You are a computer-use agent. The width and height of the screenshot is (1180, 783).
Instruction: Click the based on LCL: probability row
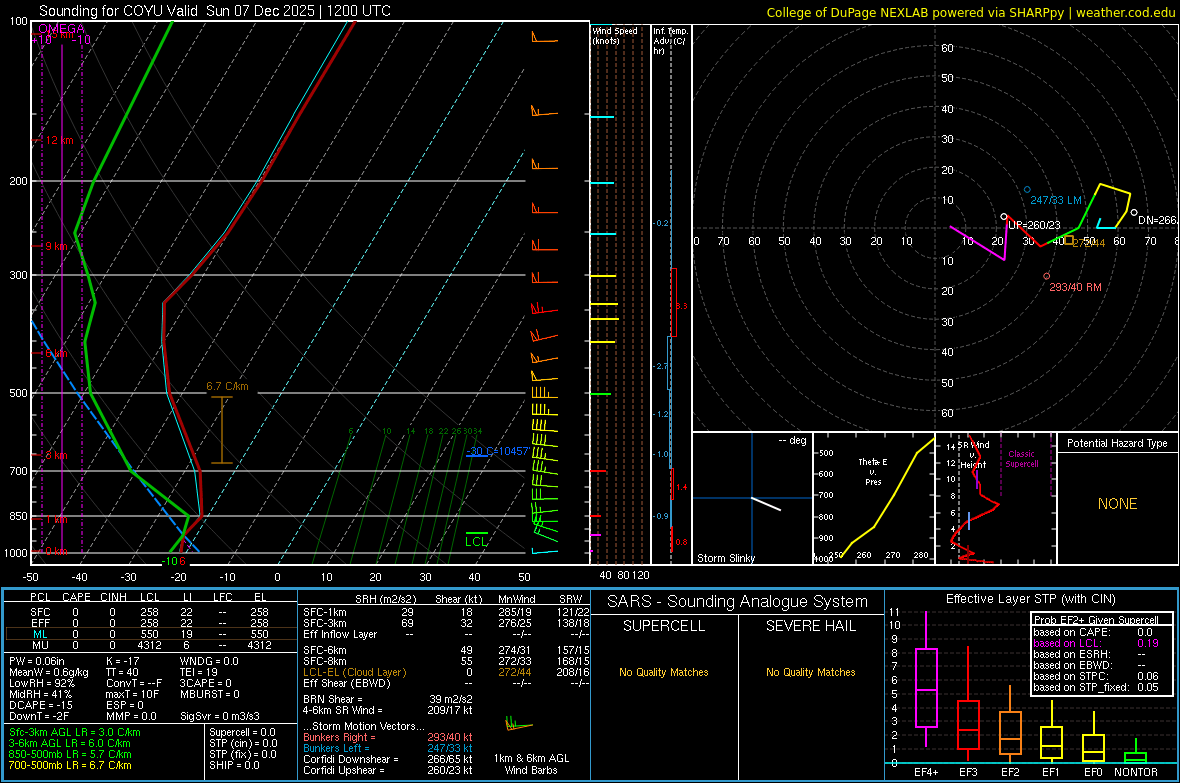(1096, 643)
